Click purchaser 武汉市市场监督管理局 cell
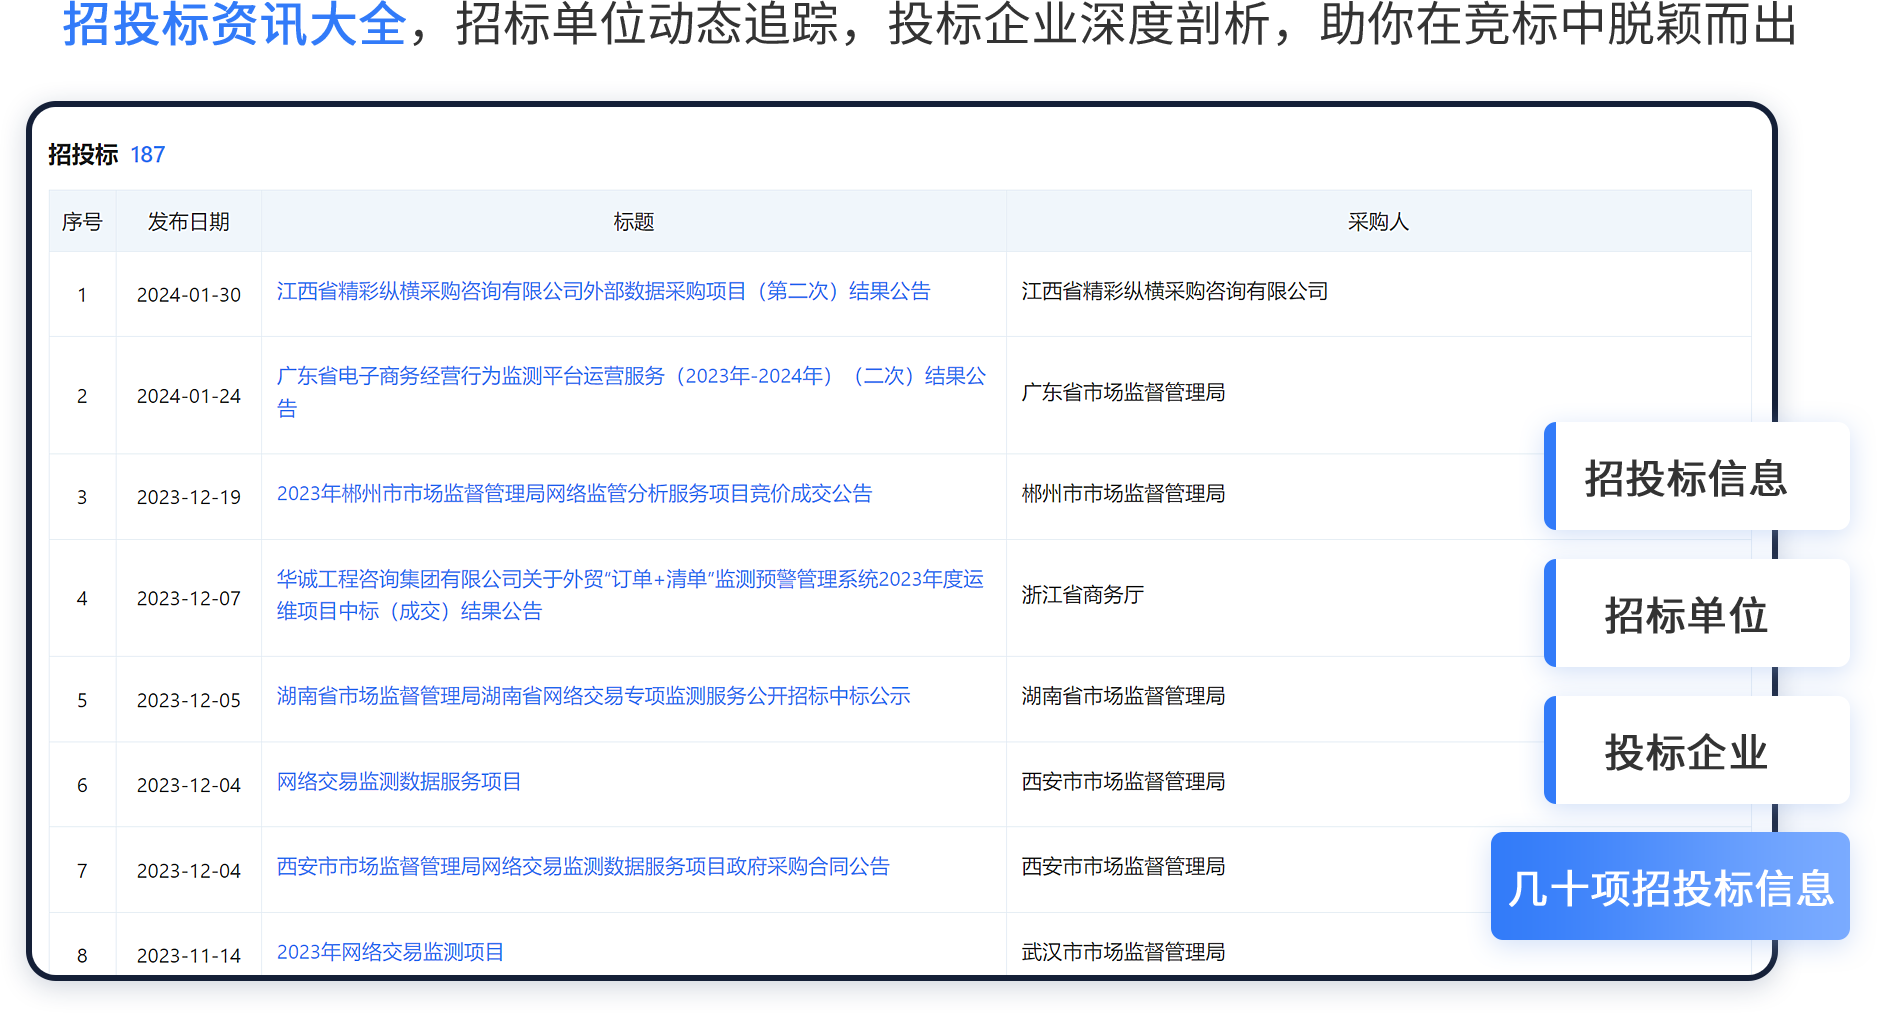1877x1013 pixels. tap(1123, 952)
